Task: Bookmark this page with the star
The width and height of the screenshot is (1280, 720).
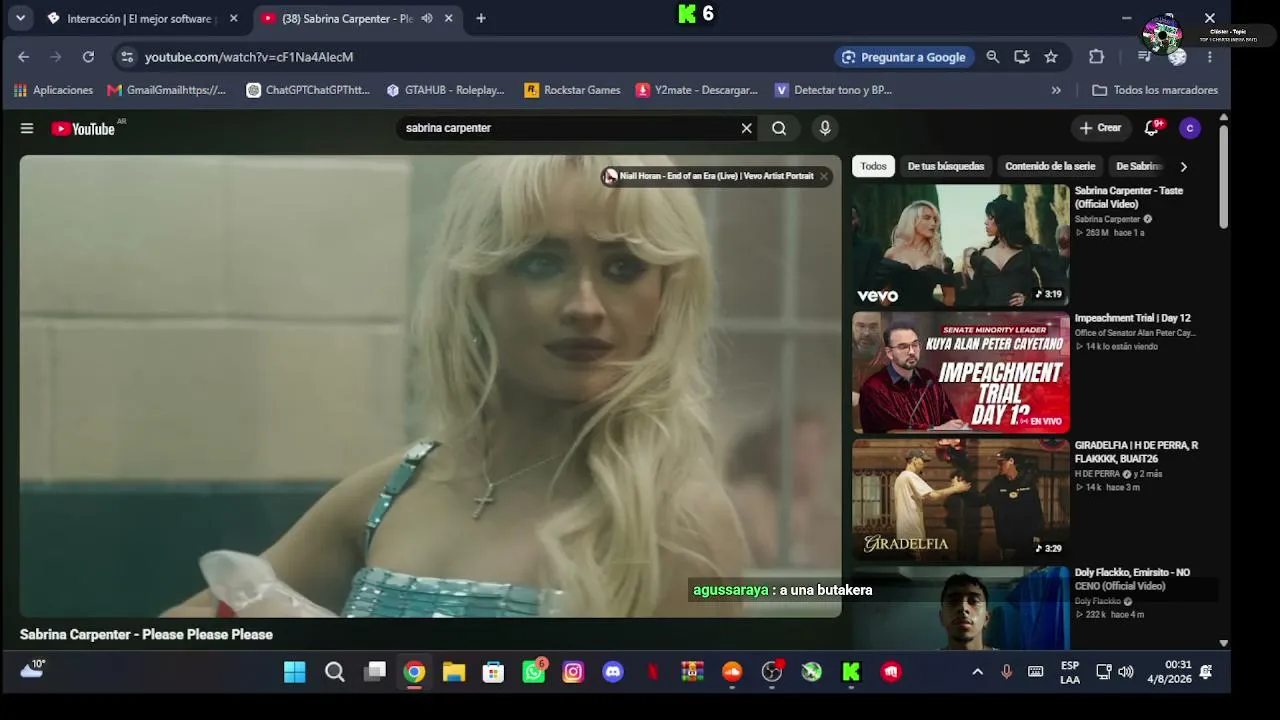Action: point(1051,57)
